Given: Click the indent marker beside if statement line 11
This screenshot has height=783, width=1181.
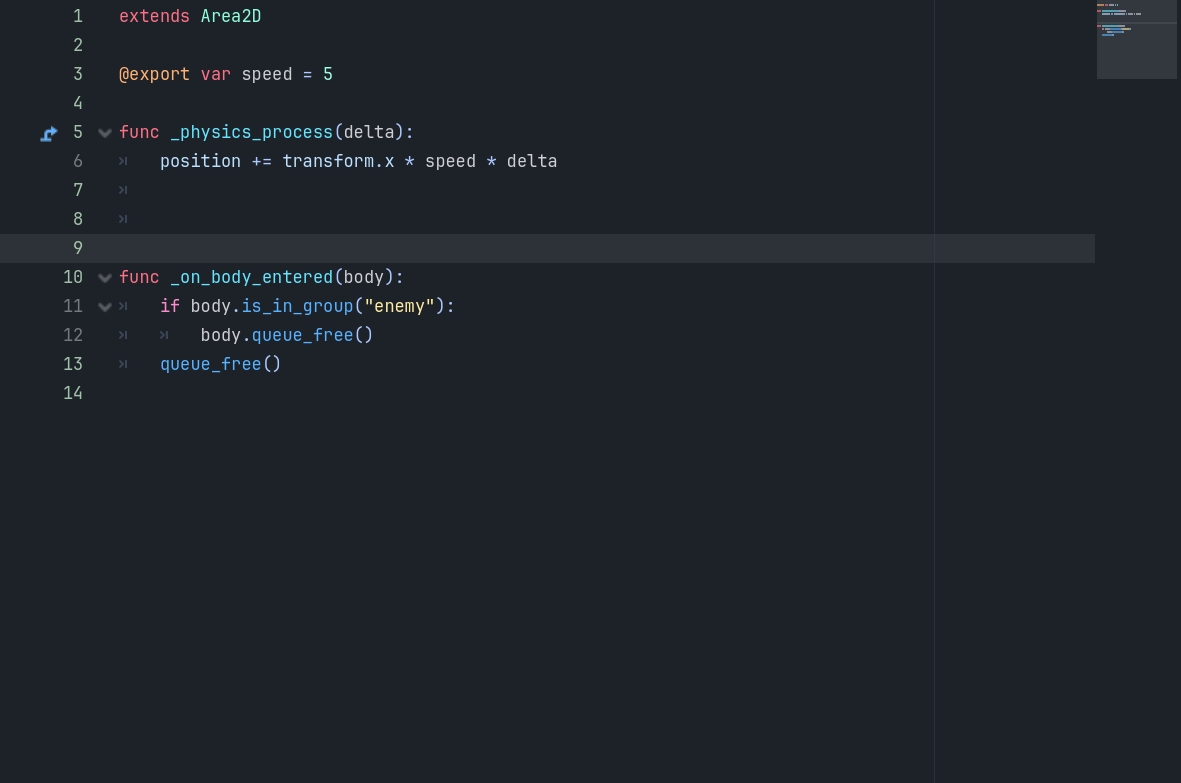Looking at the screenshot, I should (122, 306).
